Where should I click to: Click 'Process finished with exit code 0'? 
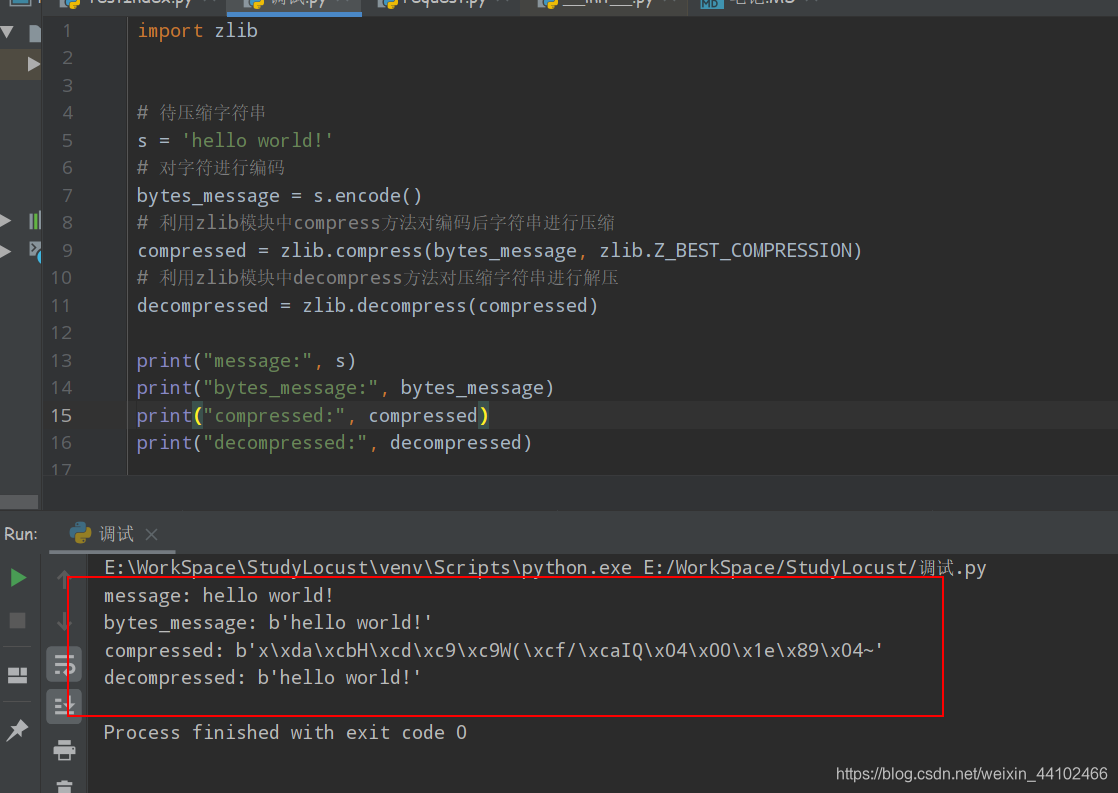click(x=285, y=732)
